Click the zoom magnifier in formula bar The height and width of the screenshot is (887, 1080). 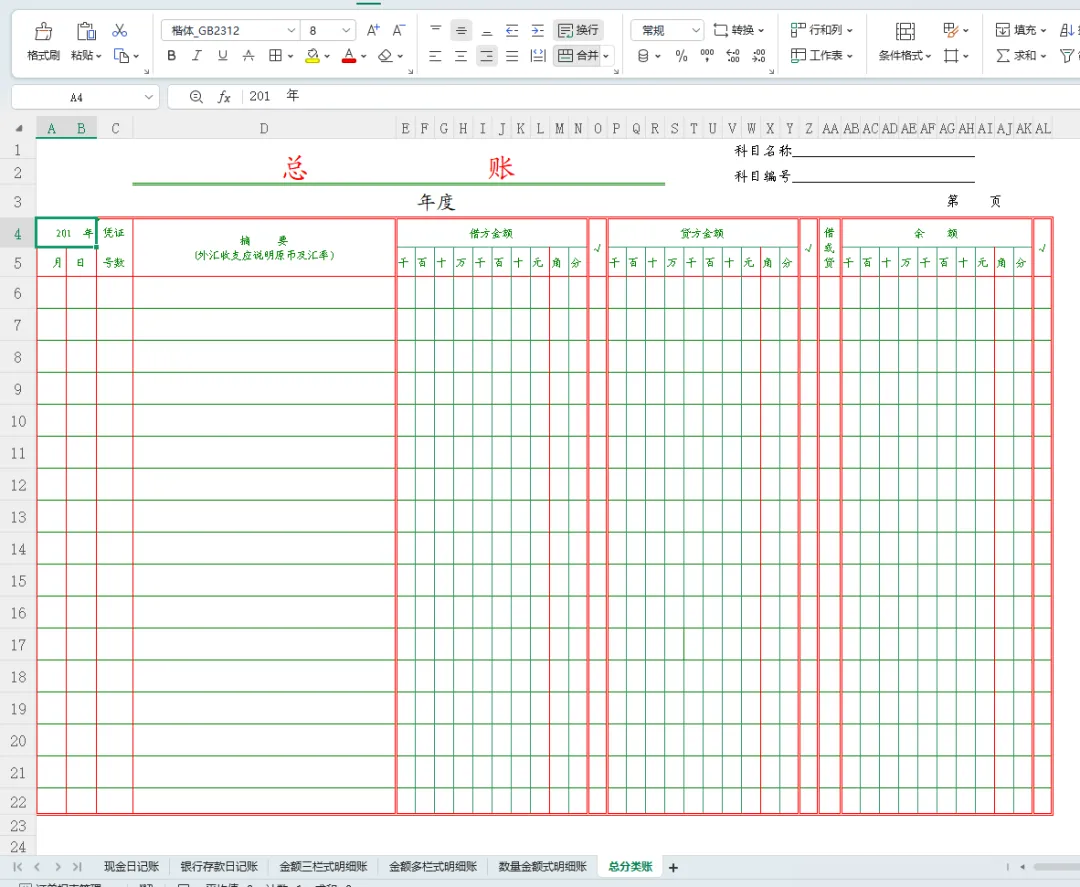(196, 97)
